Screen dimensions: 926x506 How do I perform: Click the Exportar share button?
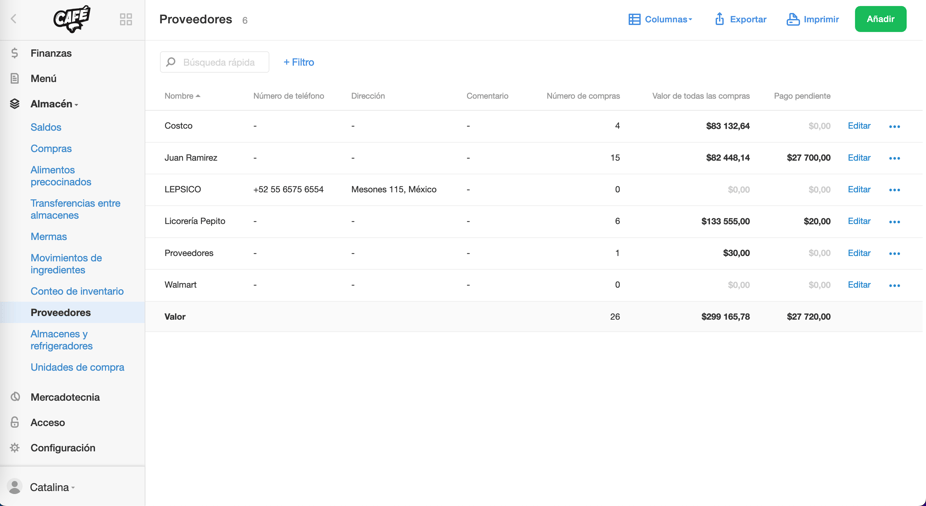pos(740,19)
